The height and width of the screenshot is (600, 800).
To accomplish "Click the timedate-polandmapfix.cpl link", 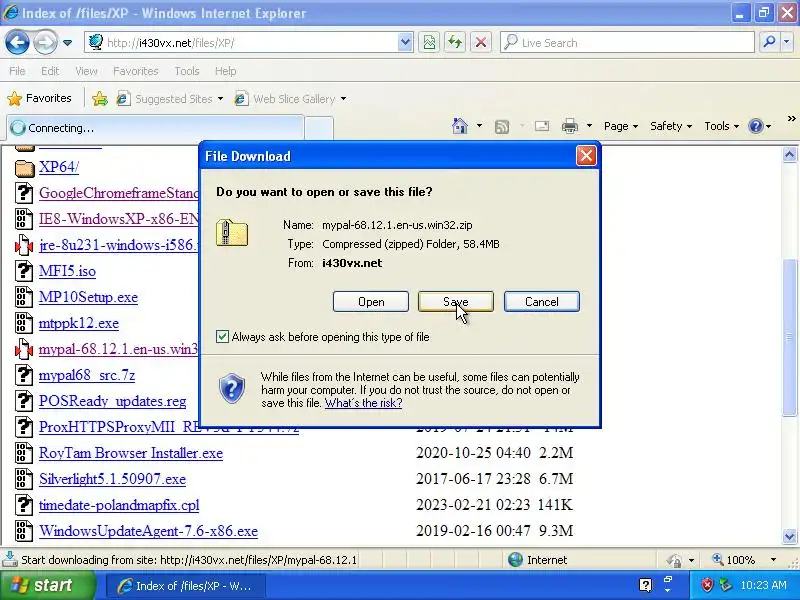I will (x=119, y=505).
